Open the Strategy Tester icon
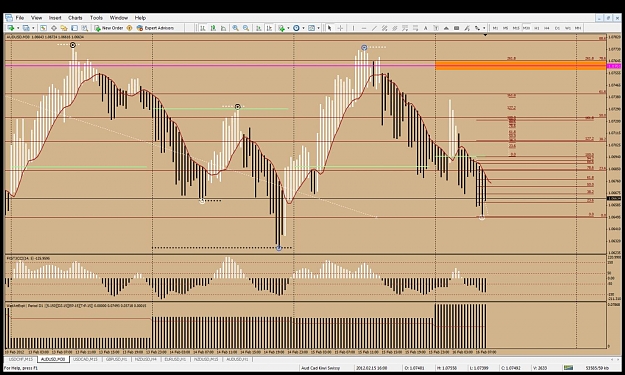The height and width of the screenshot is (375, 625). pos(85,28)
